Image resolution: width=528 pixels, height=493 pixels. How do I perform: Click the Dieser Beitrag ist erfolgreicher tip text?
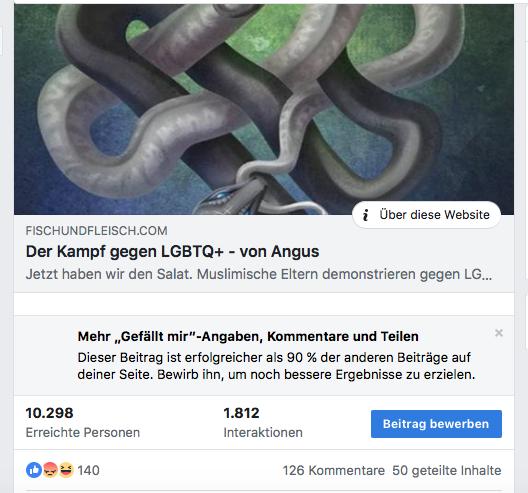[276, 366]
